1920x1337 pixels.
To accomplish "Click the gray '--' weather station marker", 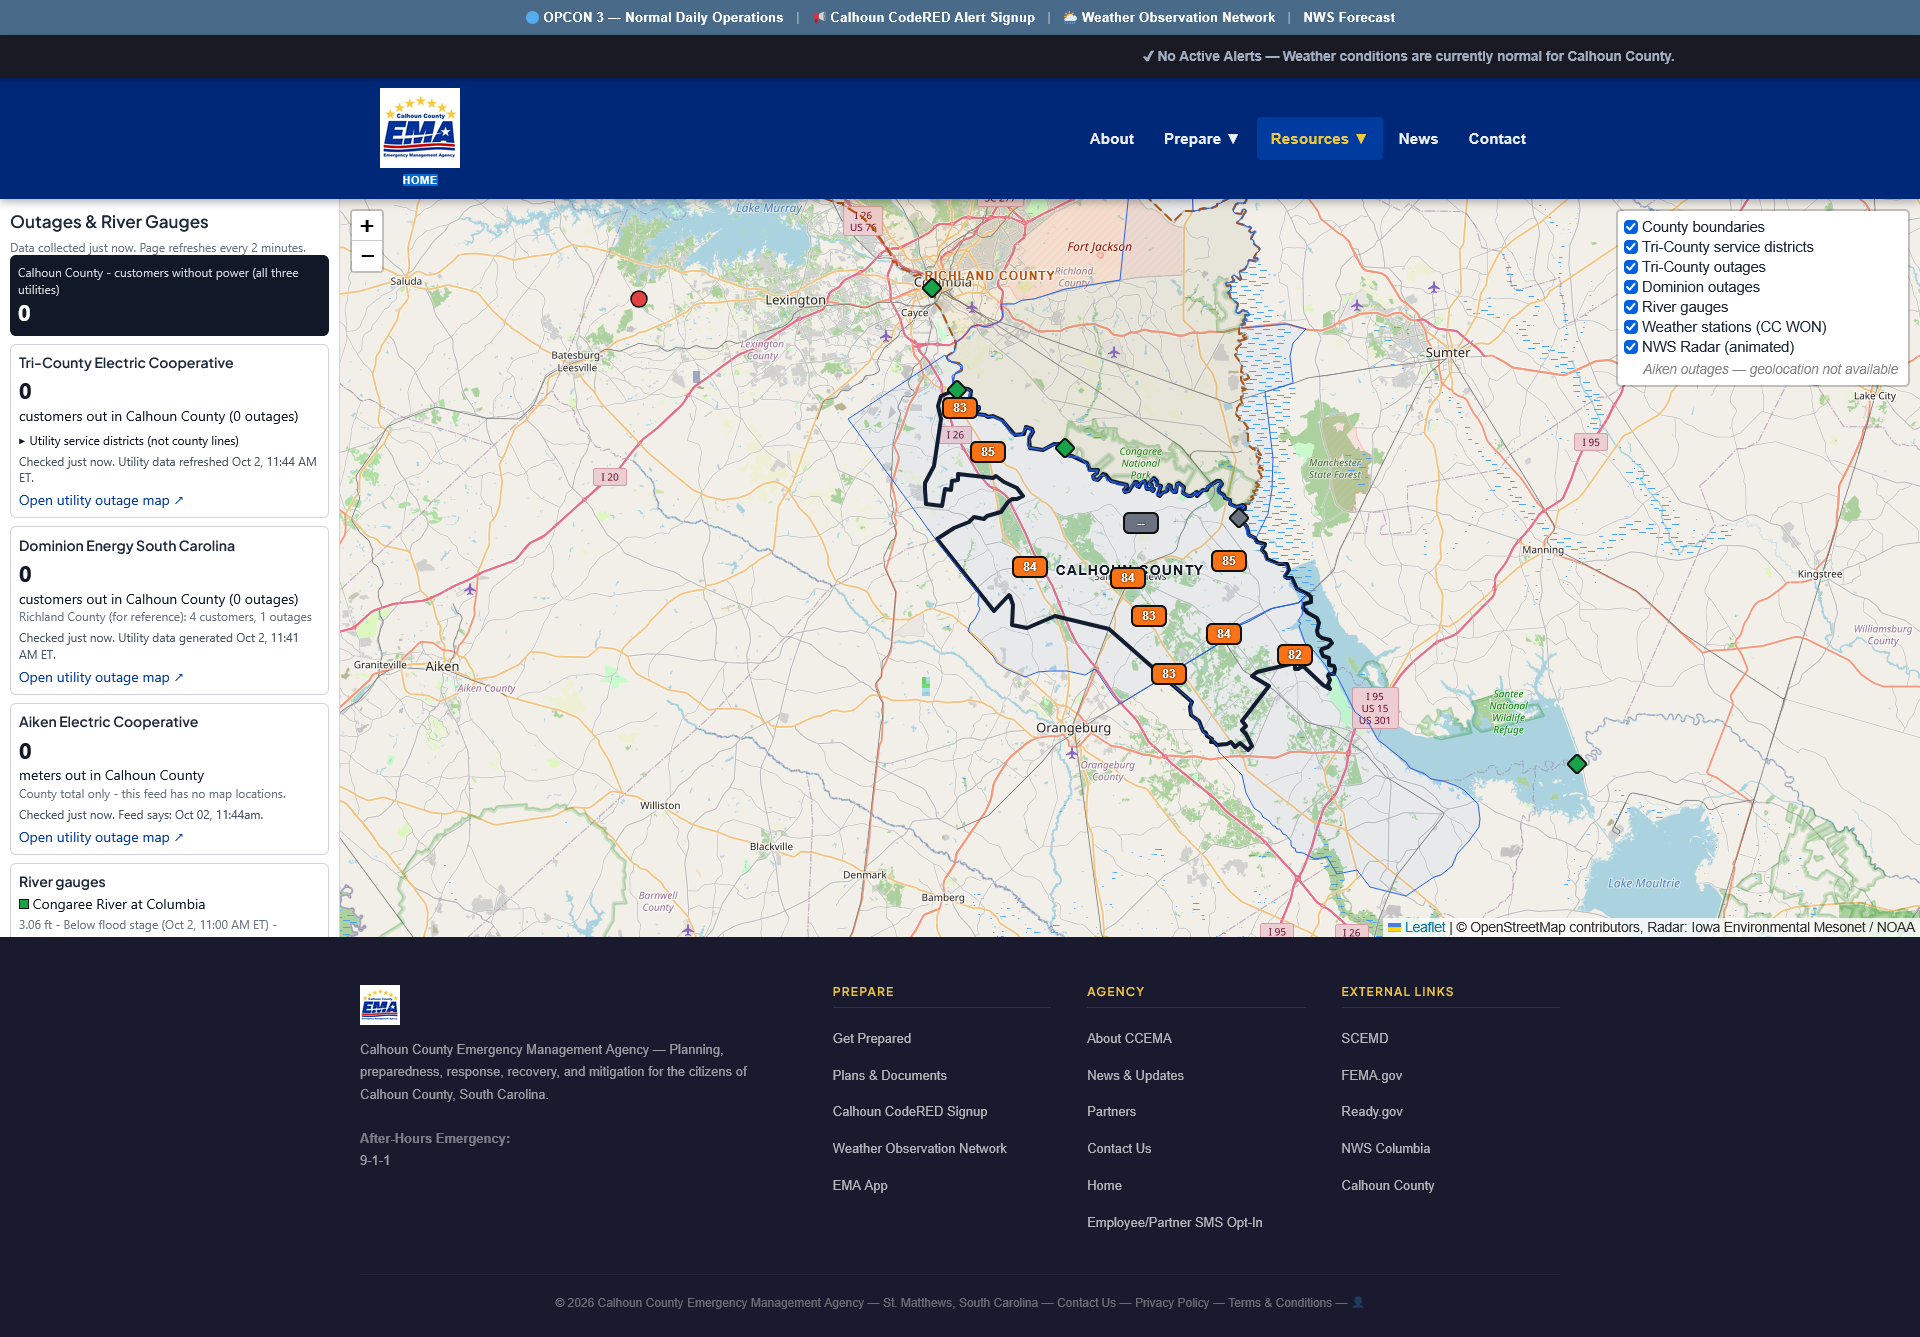I will click(x=1141, y=523).
